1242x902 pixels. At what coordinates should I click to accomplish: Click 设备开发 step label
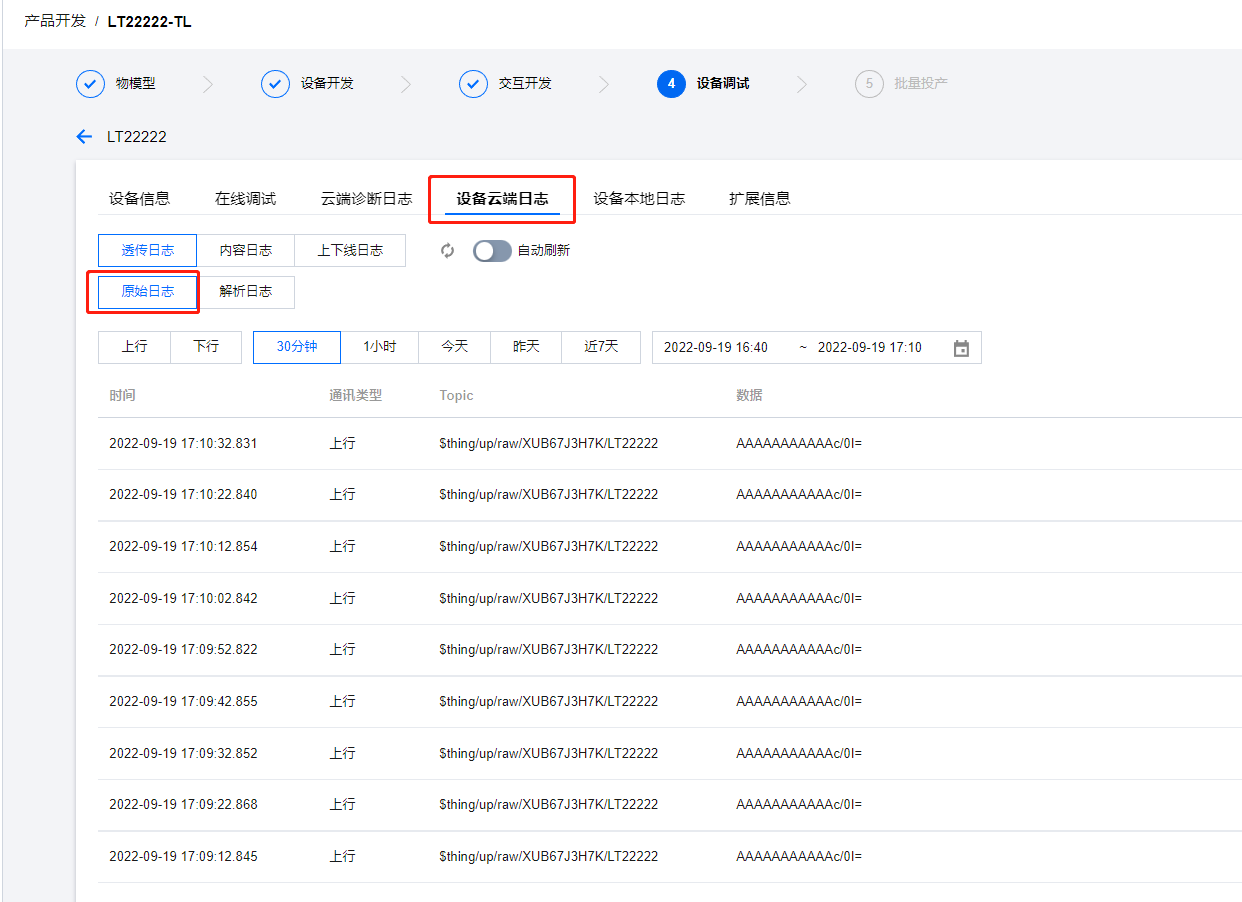(327, 84)
